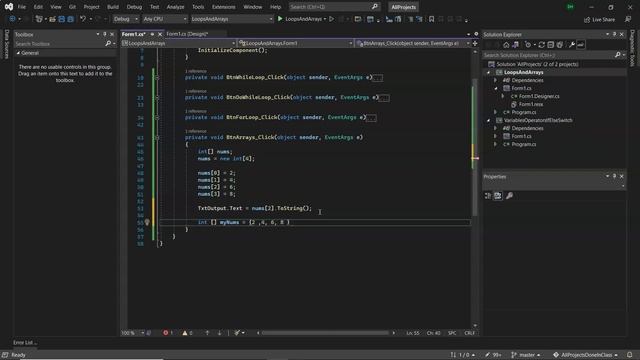Click Start Without Debugging outline play icon
Image resolution: width=640 pixels, height=360 pixels.
tap(331, 19)
